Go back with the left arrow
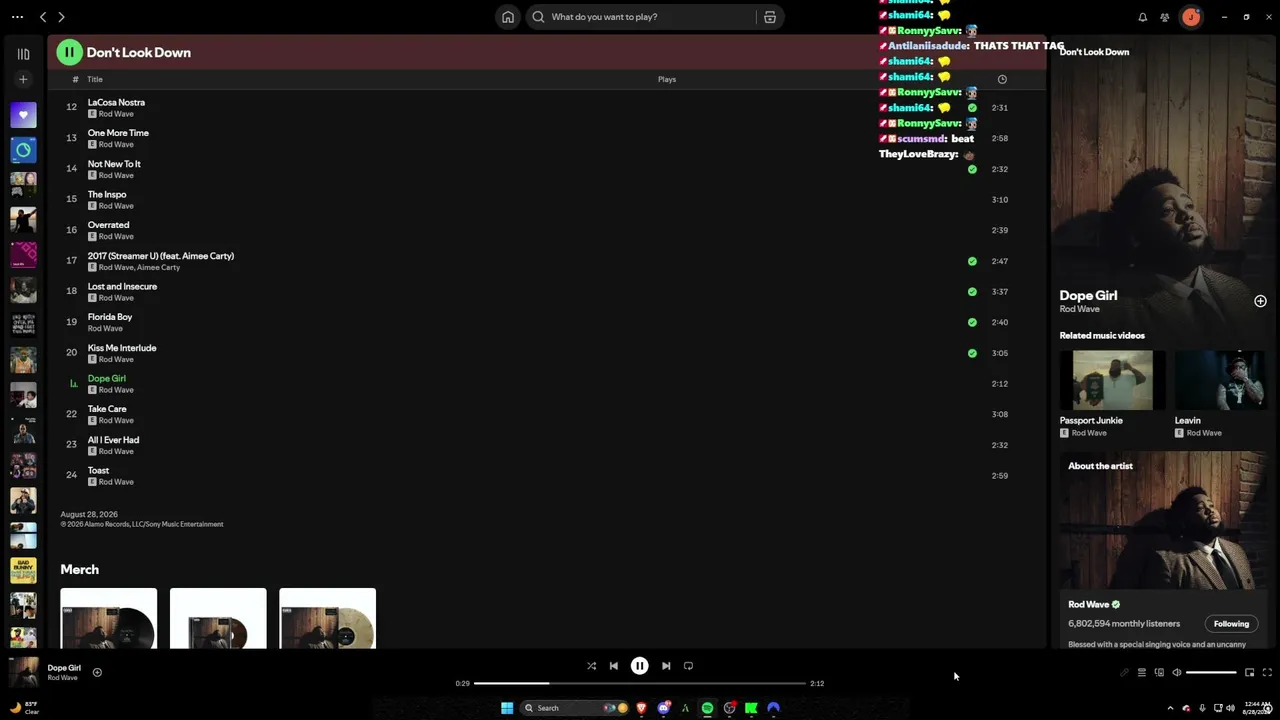This screenshot has height=720, width=1280. 43,17
